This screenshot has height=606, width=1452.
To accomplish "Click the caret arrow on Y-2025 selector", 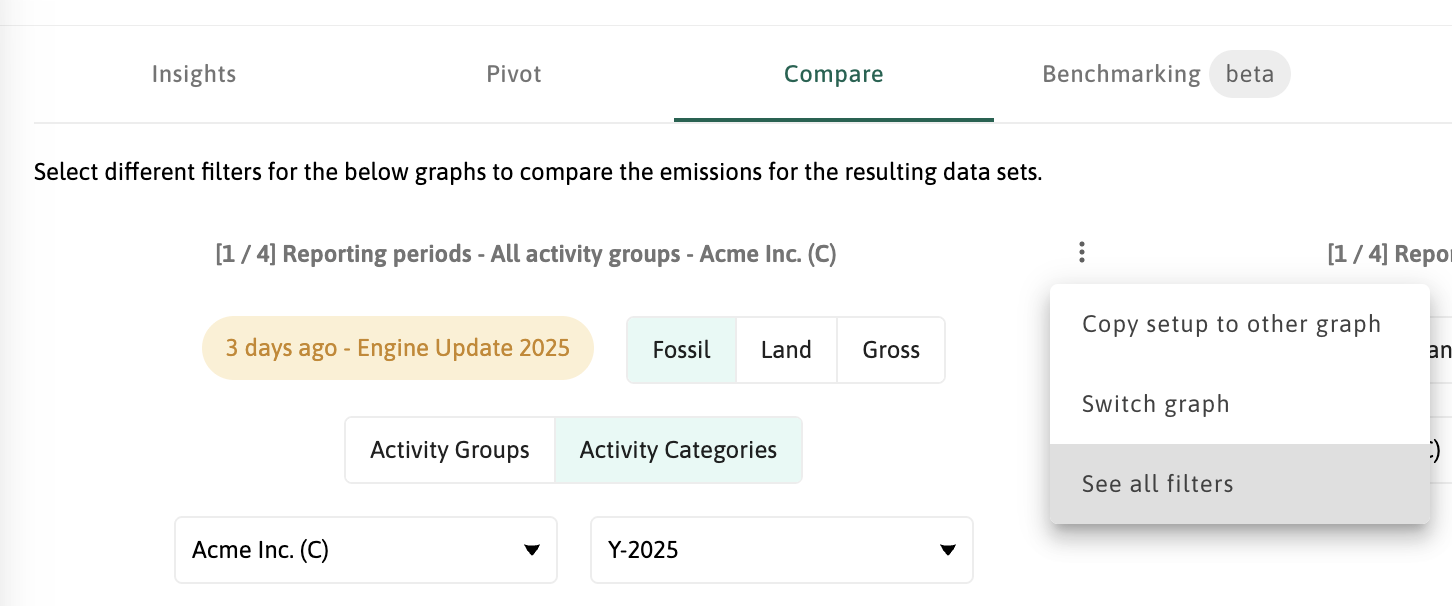I will pyautogui.click(x=947, y=550).
